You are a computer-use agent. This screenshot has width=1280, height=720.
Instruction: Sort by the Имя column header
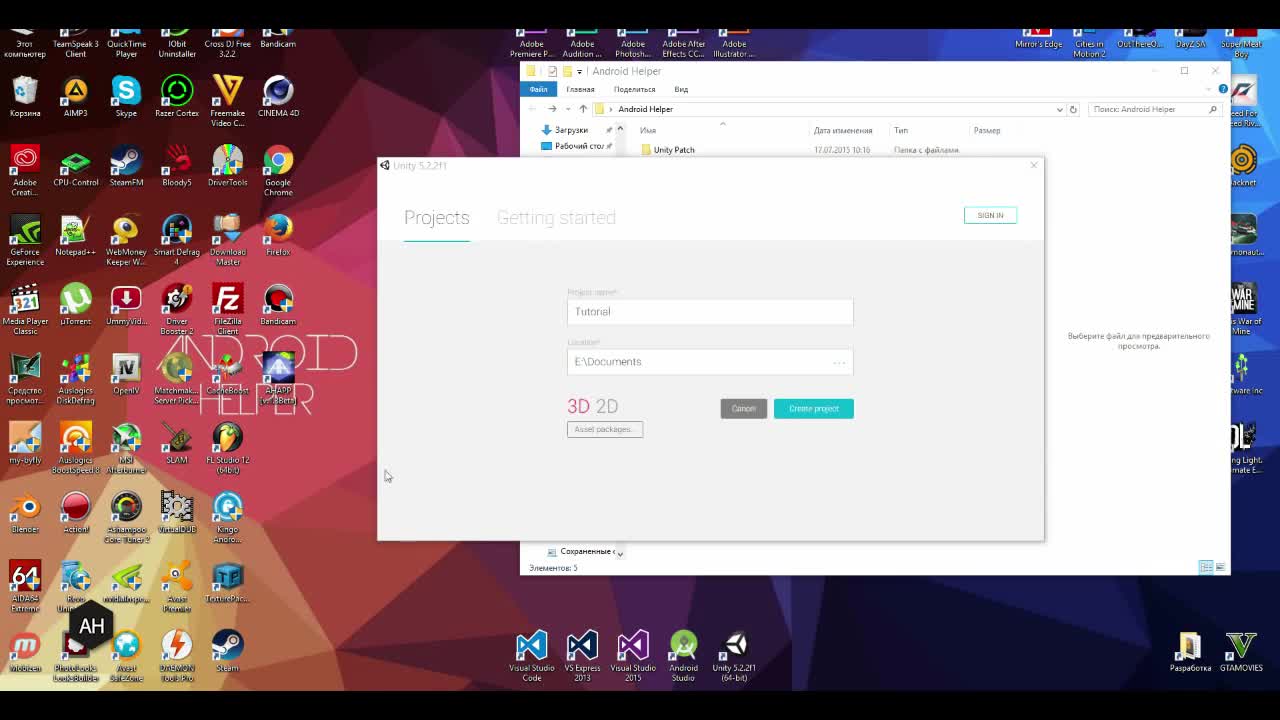pos(648,130)
